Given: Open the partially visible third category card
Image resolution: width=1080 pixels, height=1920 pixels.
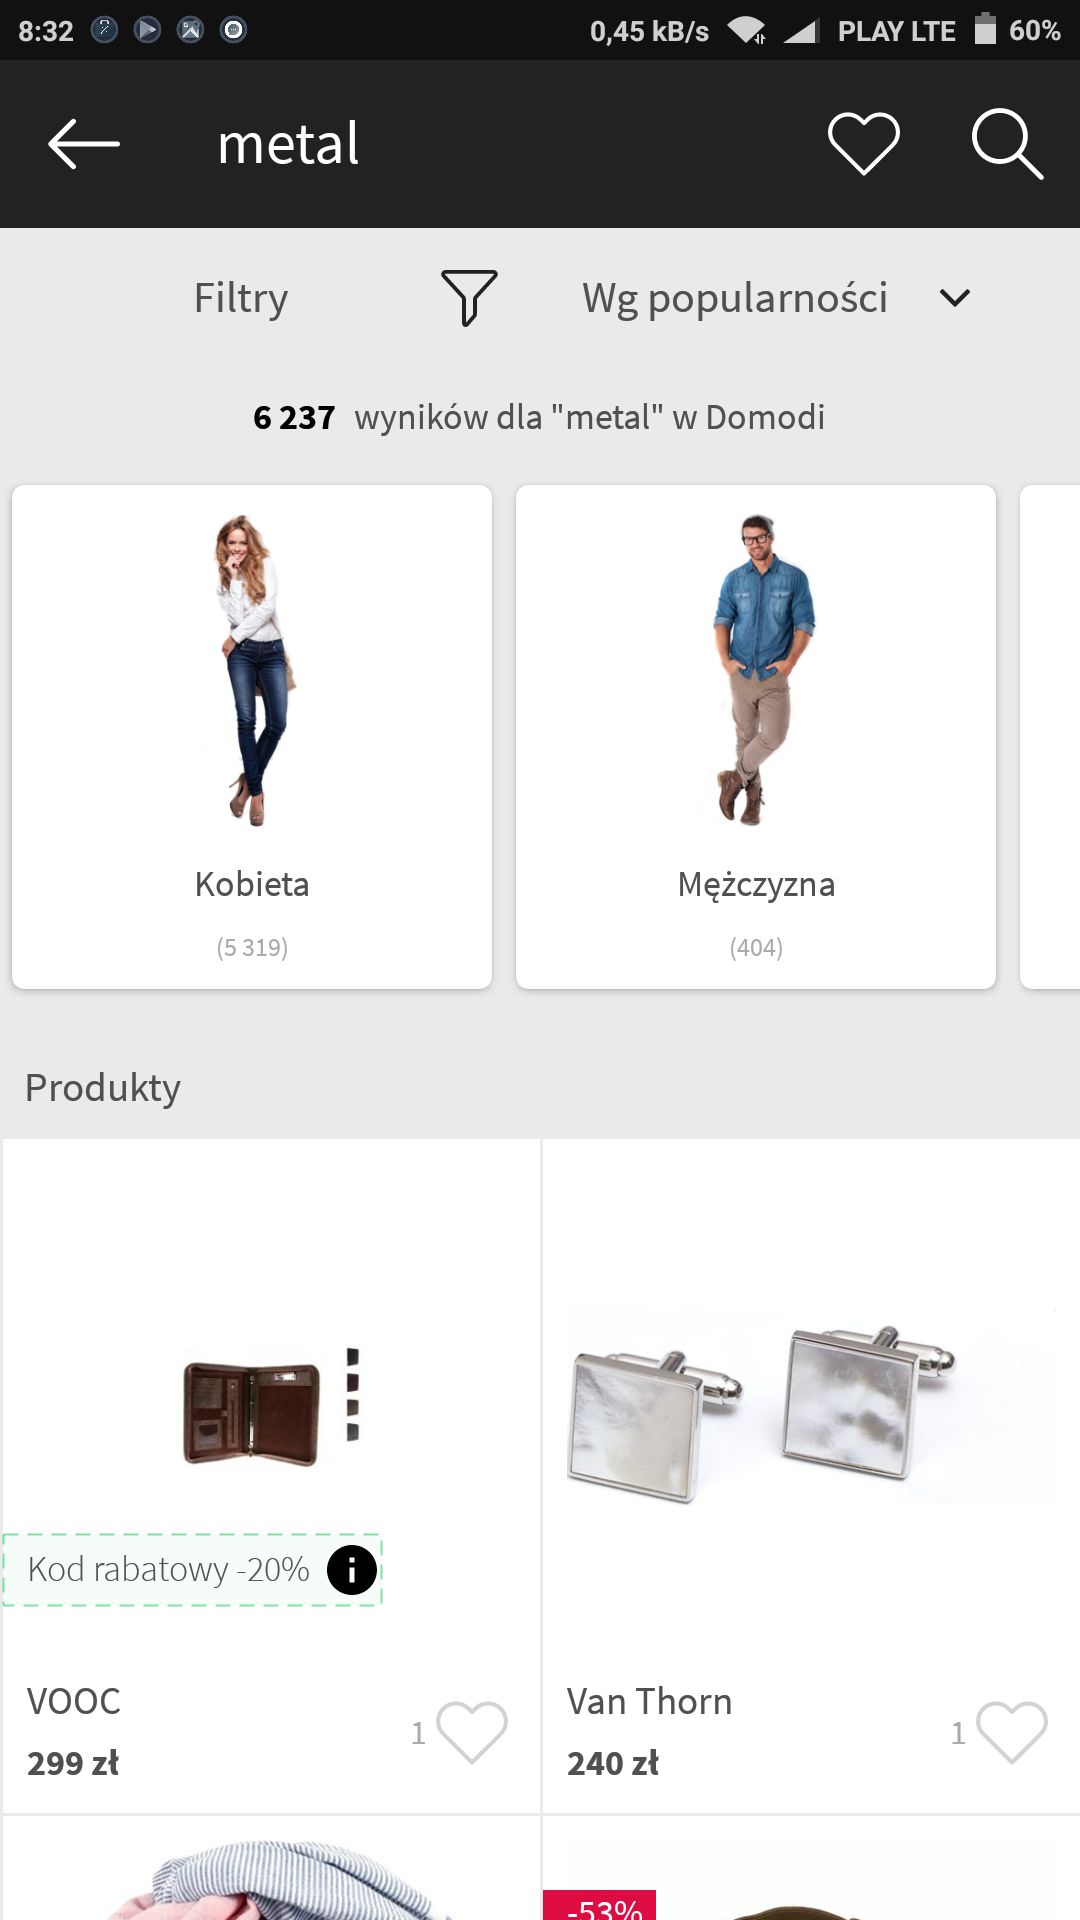Looking at the screenshot, I should (x=1050, y=737).
